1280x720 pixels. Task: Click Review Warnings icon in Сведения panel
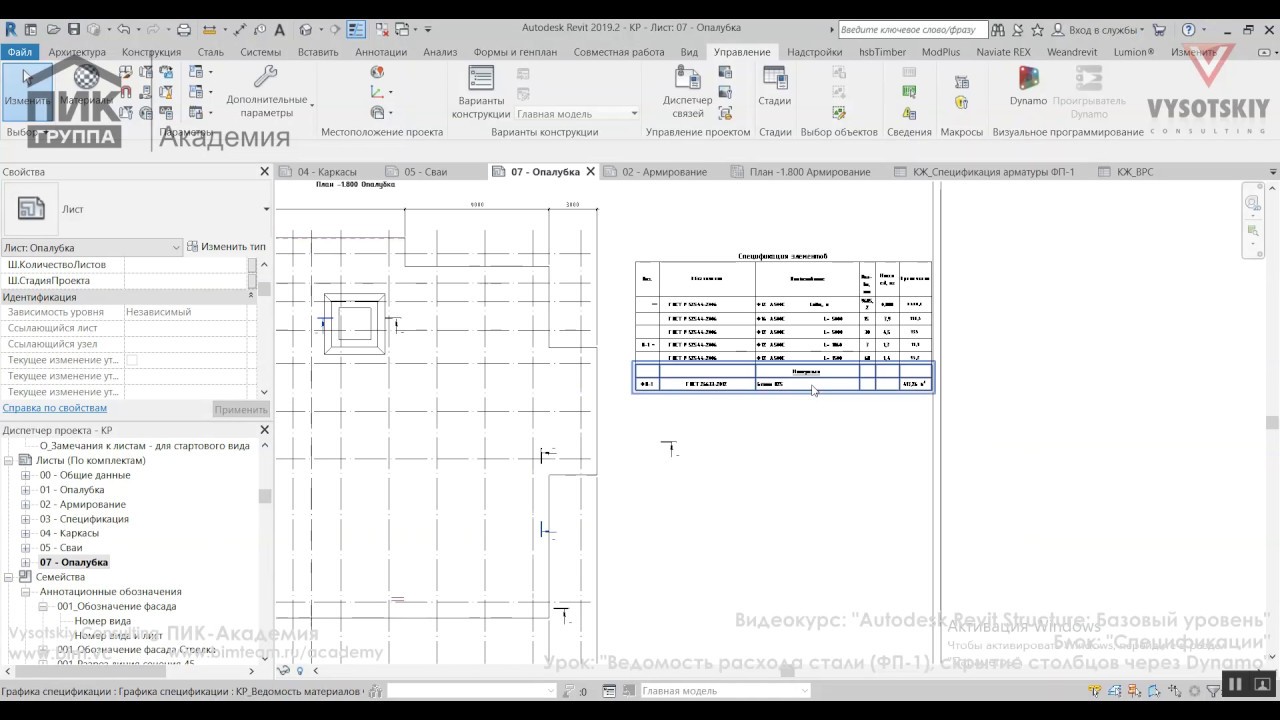pos(909,114)
